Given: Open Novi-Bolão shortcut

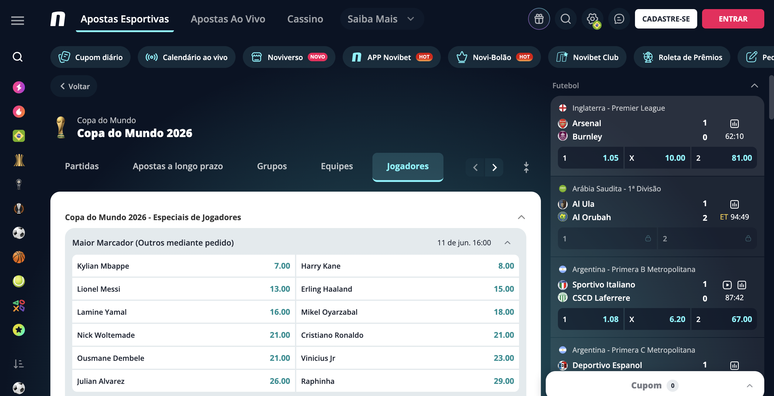Looking at the screenshot, I should pos(494,57).
